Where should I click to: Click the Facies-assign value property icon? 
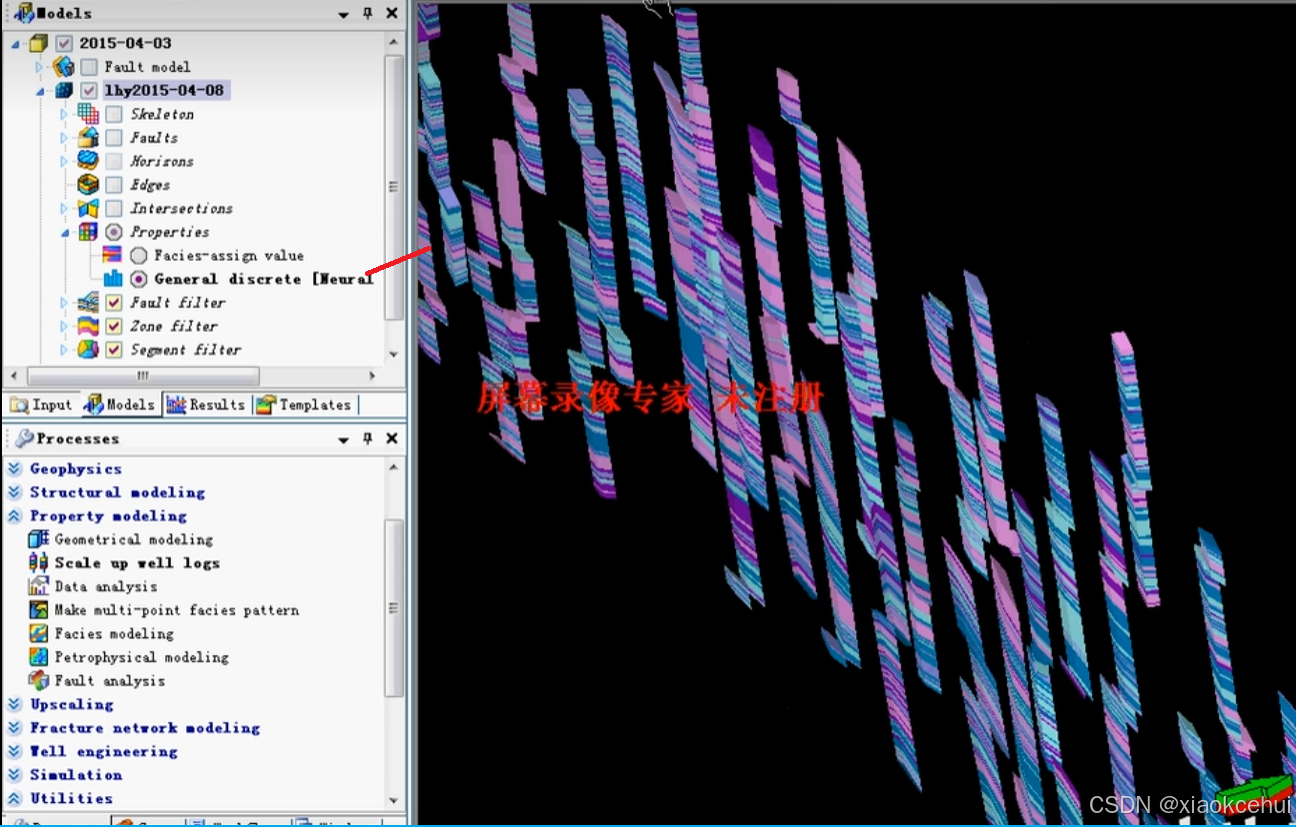pos(112,255)
